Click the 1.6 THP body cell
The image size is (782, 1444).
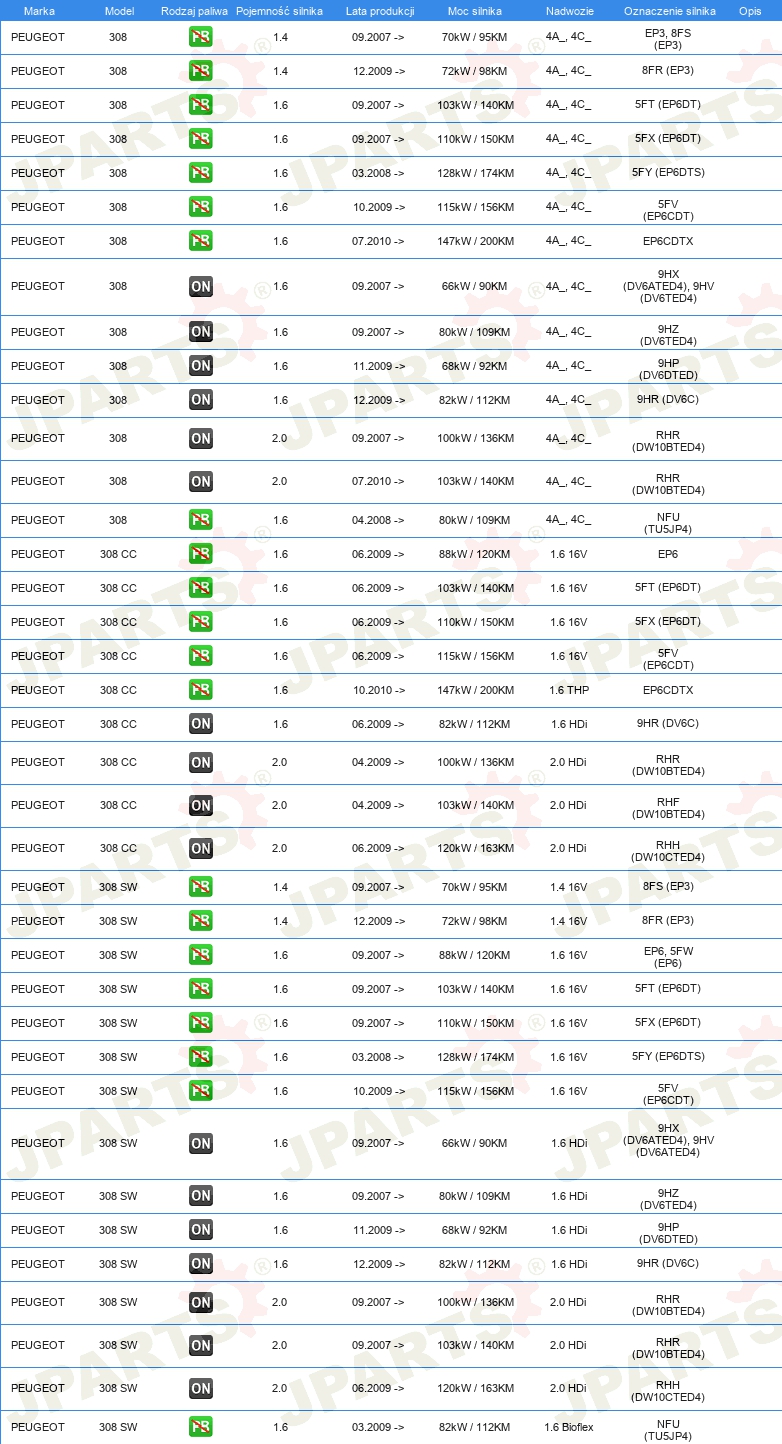[569, 690]
